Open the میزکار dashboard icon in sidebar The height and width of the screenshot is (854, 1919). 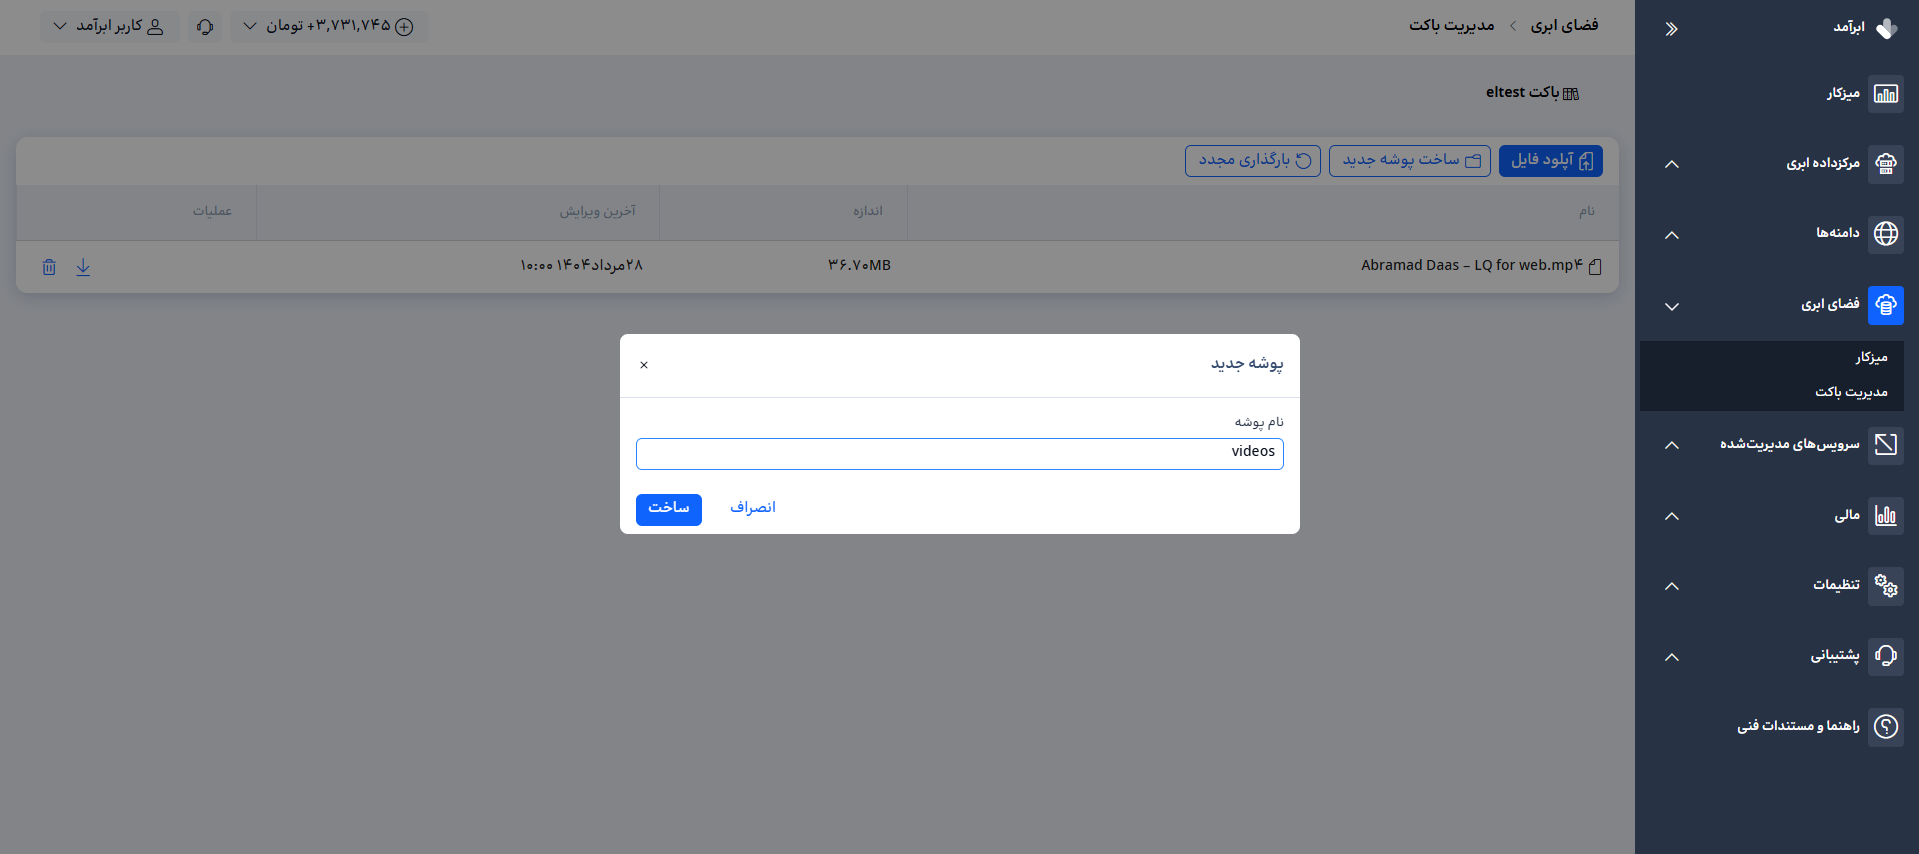(x=1886, y=94)
